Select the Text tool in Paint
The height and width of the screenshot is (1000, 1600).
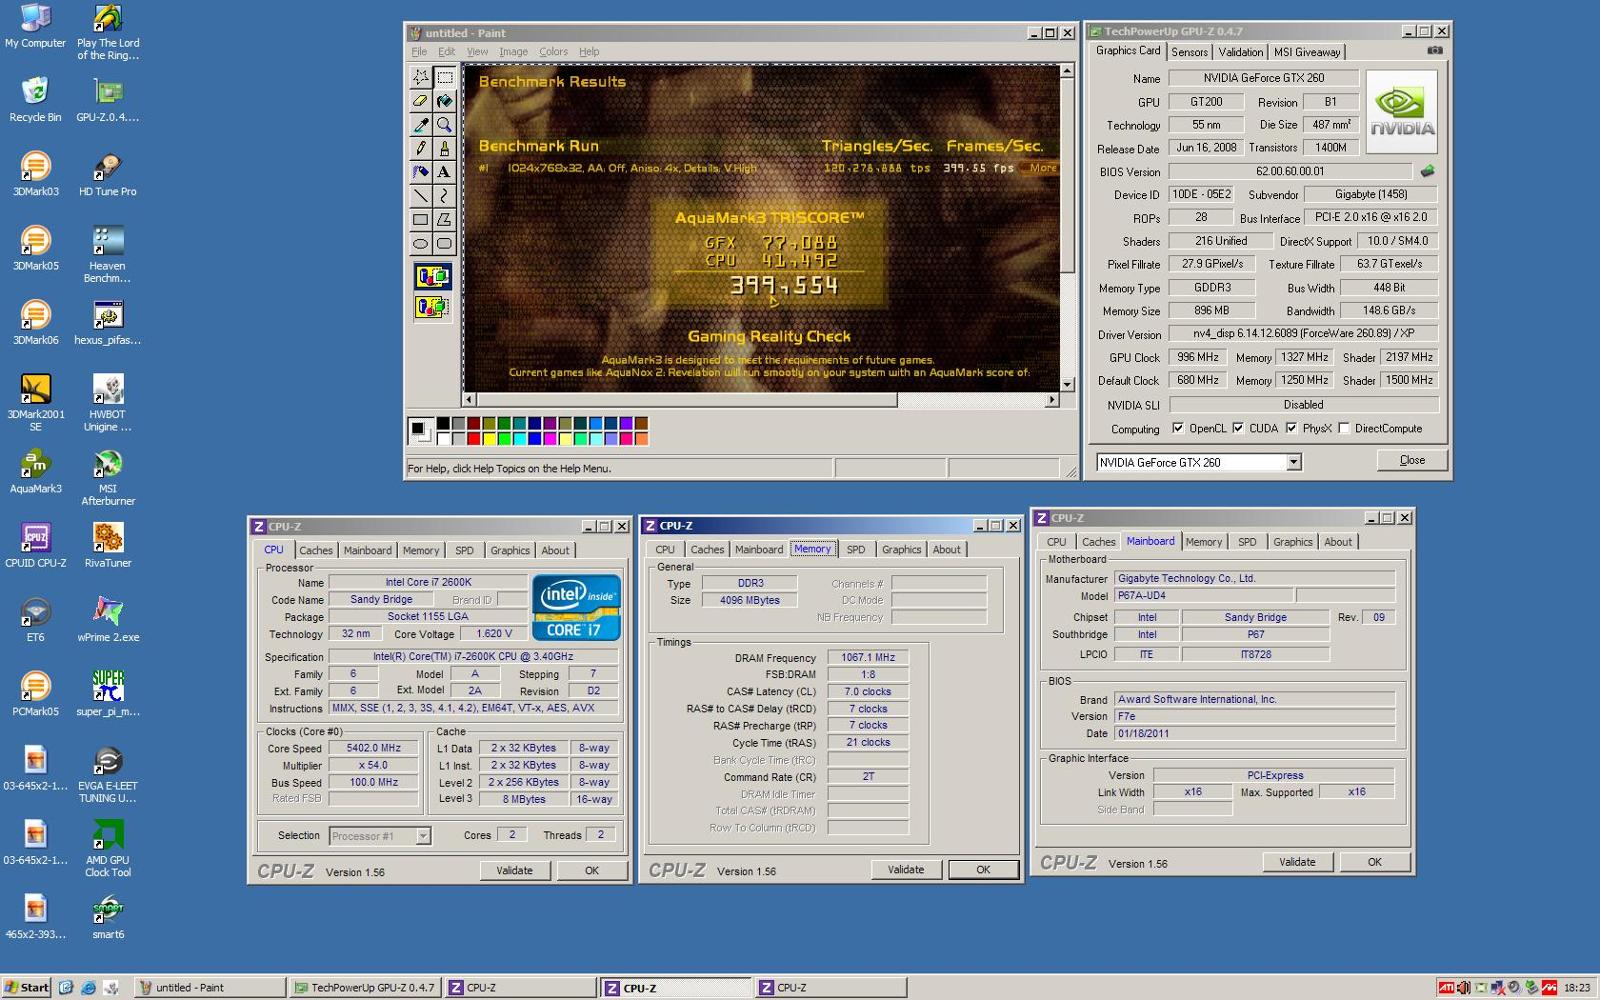click(x=444, y=172)
